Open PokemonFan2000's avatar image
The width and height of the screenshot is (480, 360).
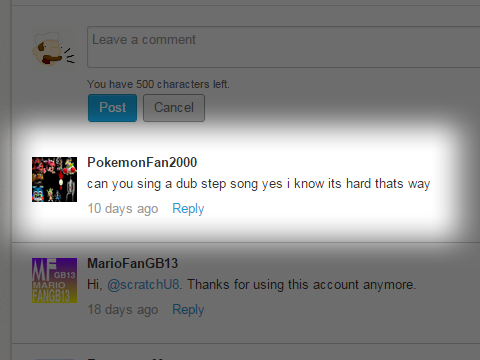point(54,179)
